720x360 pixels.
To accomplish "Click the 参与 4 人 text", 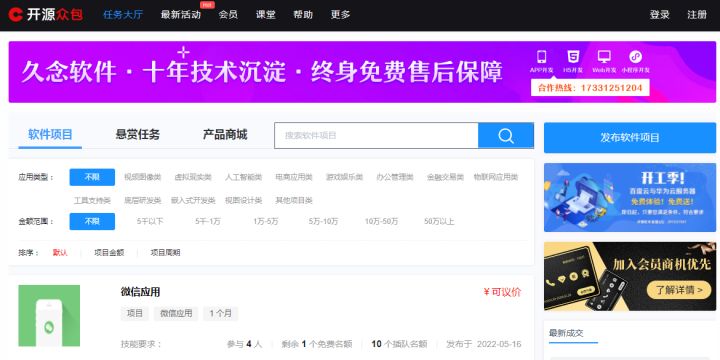I will point(245,344).
